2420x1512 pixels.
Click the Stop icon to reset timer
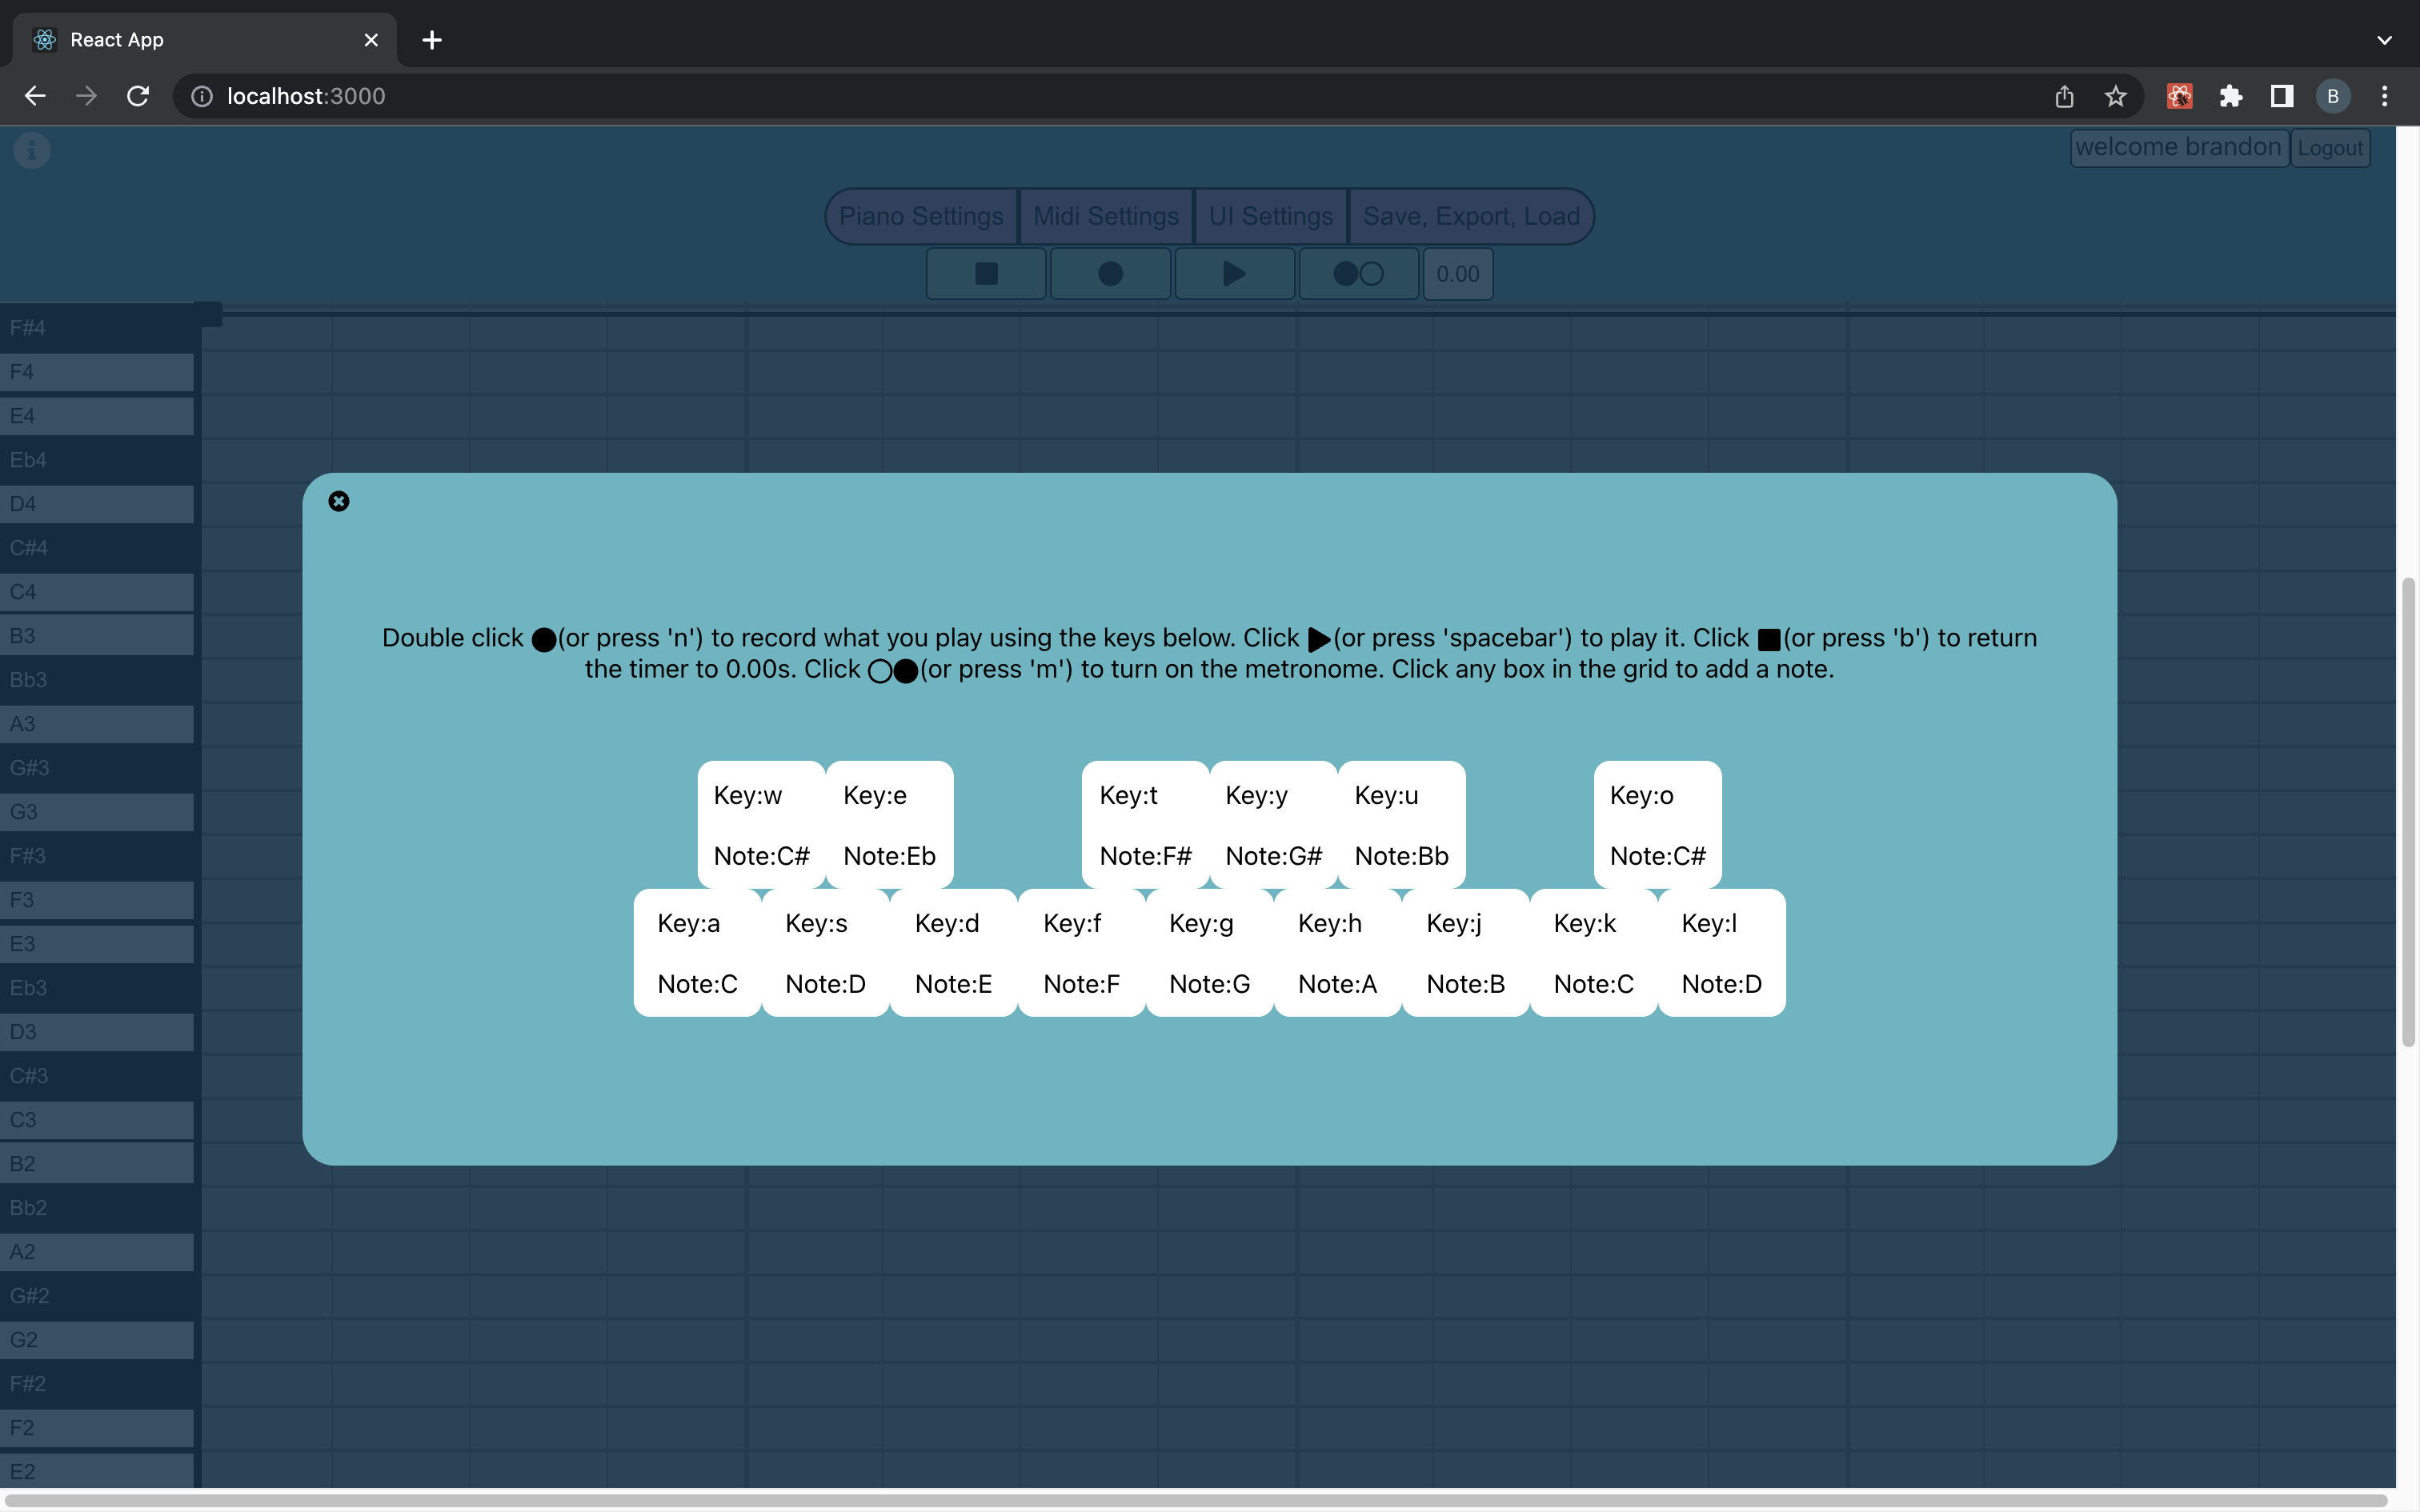pyautogui.click(x=985, y=273)
